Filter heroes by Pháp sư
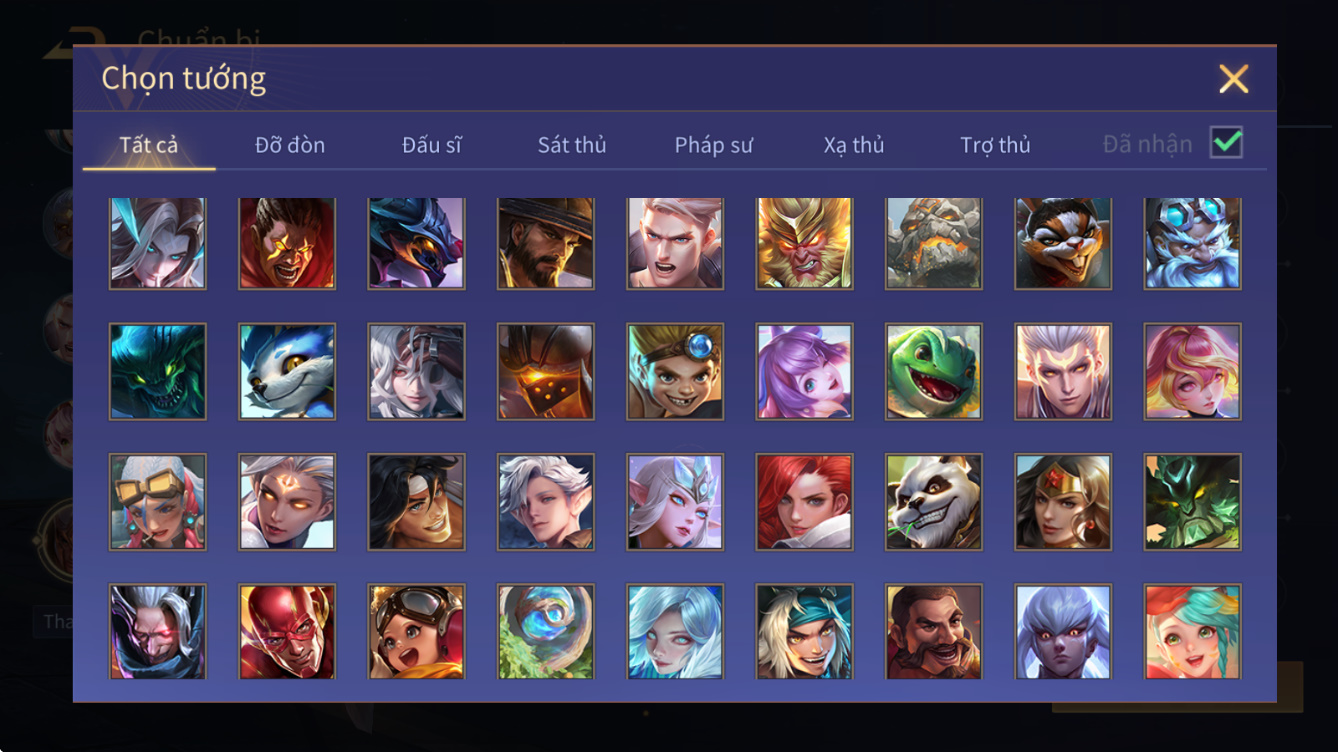Viewport: 1338px width, 752px height. [713, 145]
